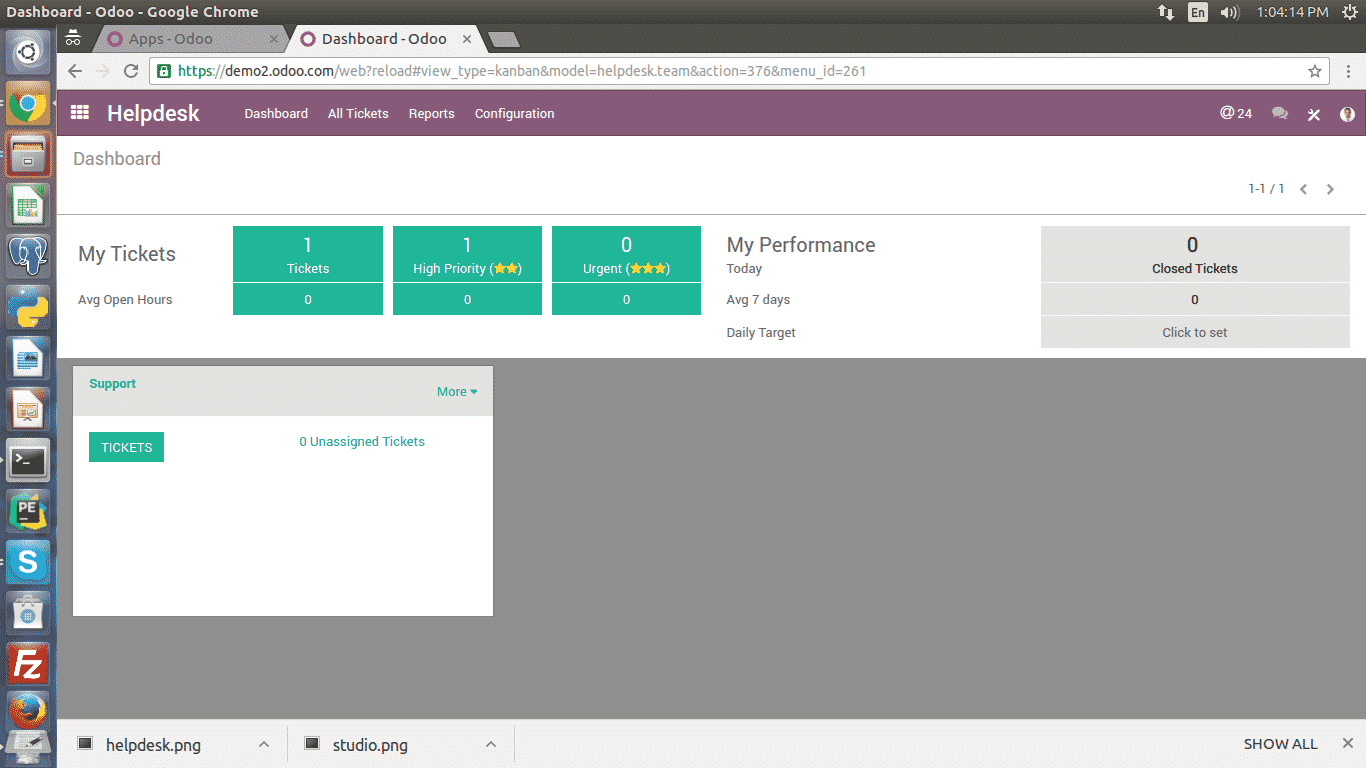Open the keyboard language En indicator
The image size is (1366, 768).
1198,12
